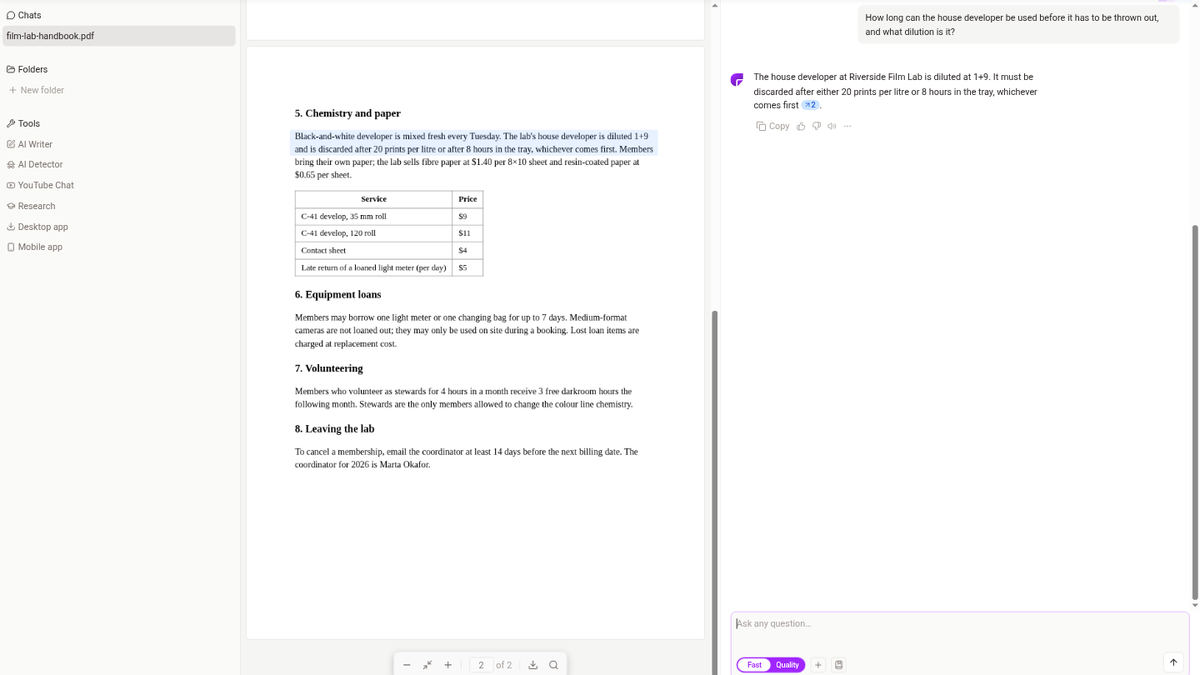Open the film-lab-handbook.pdf chat

pyautogui.click(x=119, y=36)
